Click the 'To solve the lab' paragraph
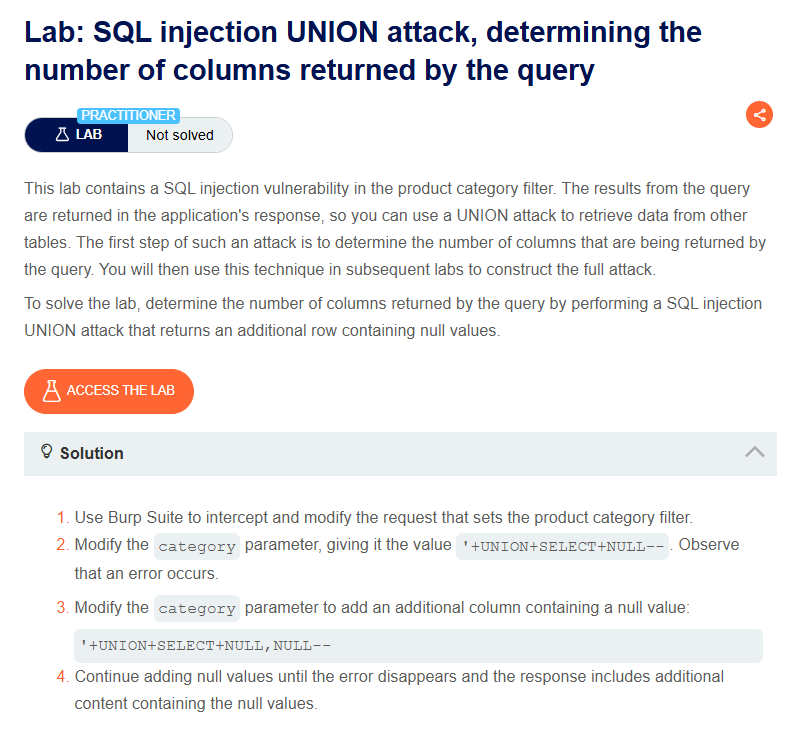 [393, 317]
